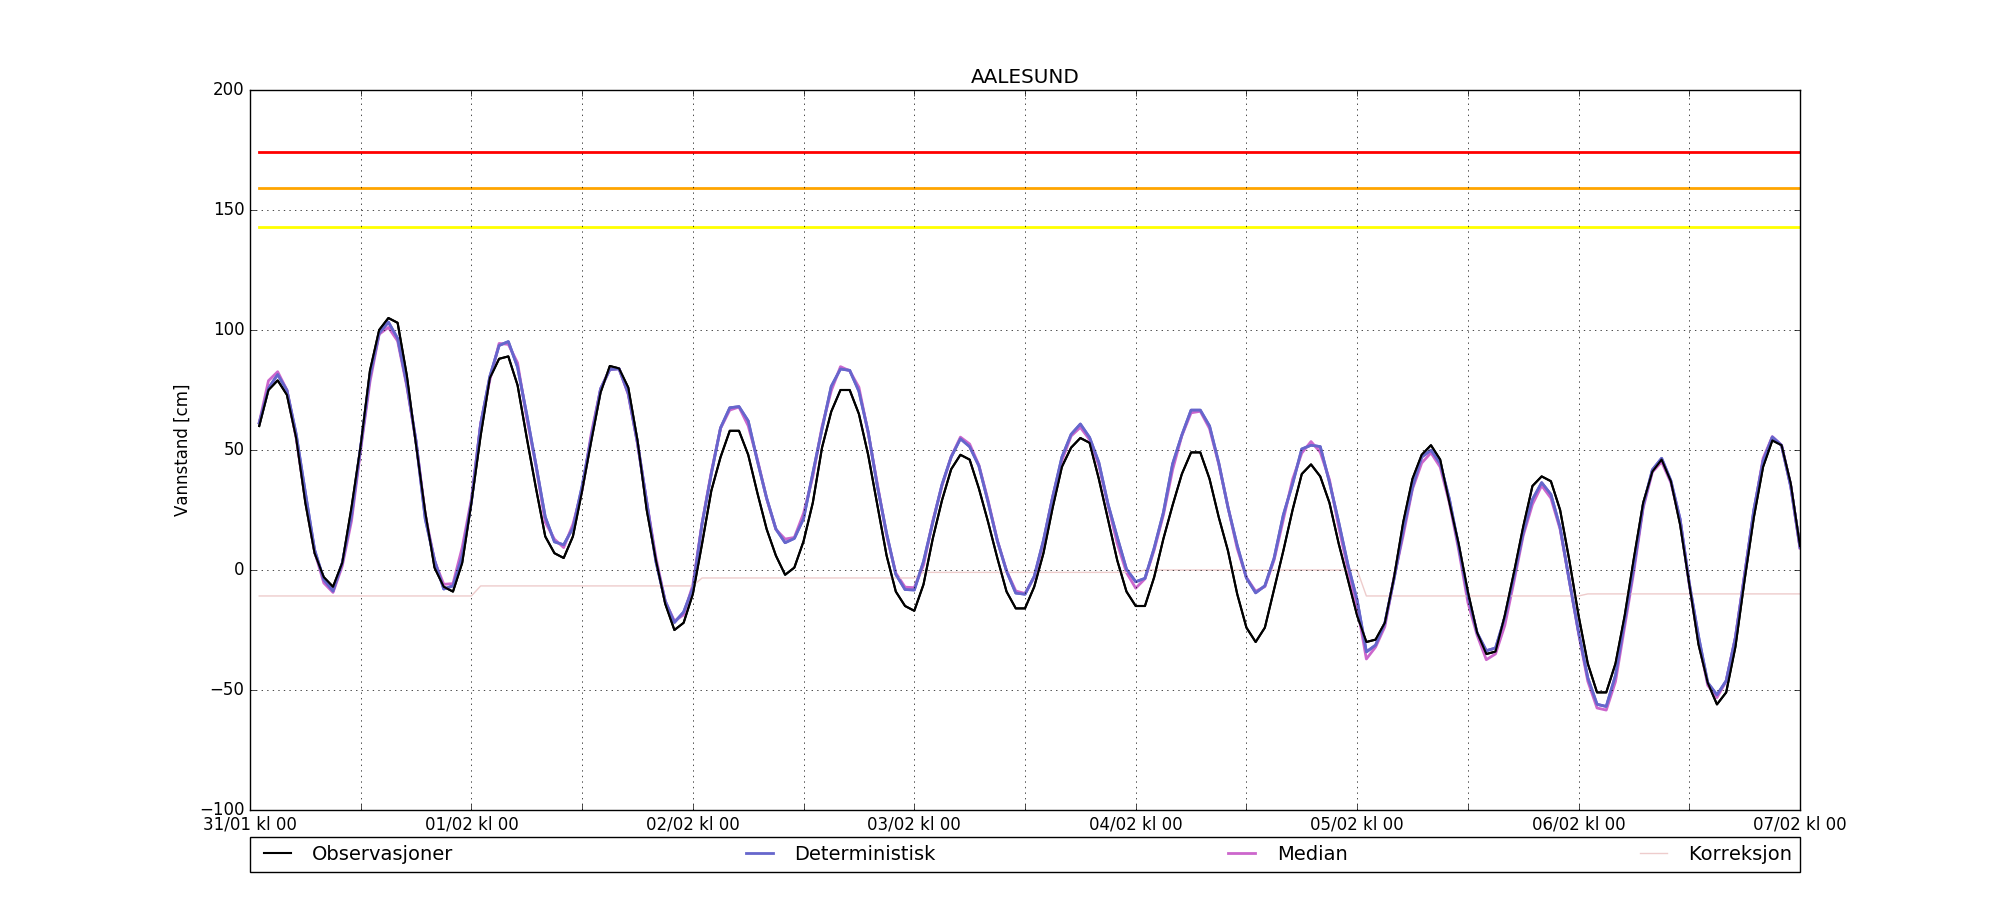Image resolution: width=2000 pixels, height=900 pixels.
Task: Select the 03/02 kl 00 time tick
Action: (x=914, y=825)
